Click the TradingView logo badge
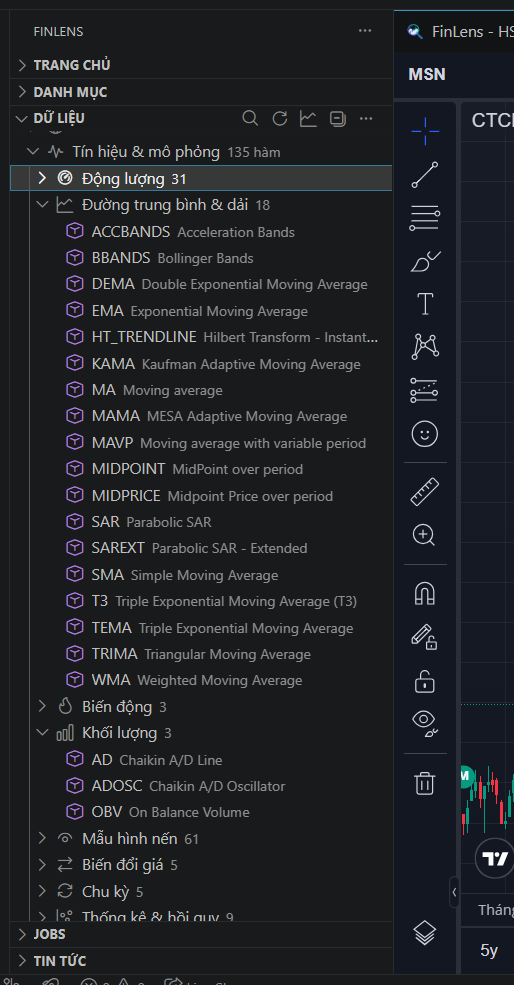 click(494, 858)
